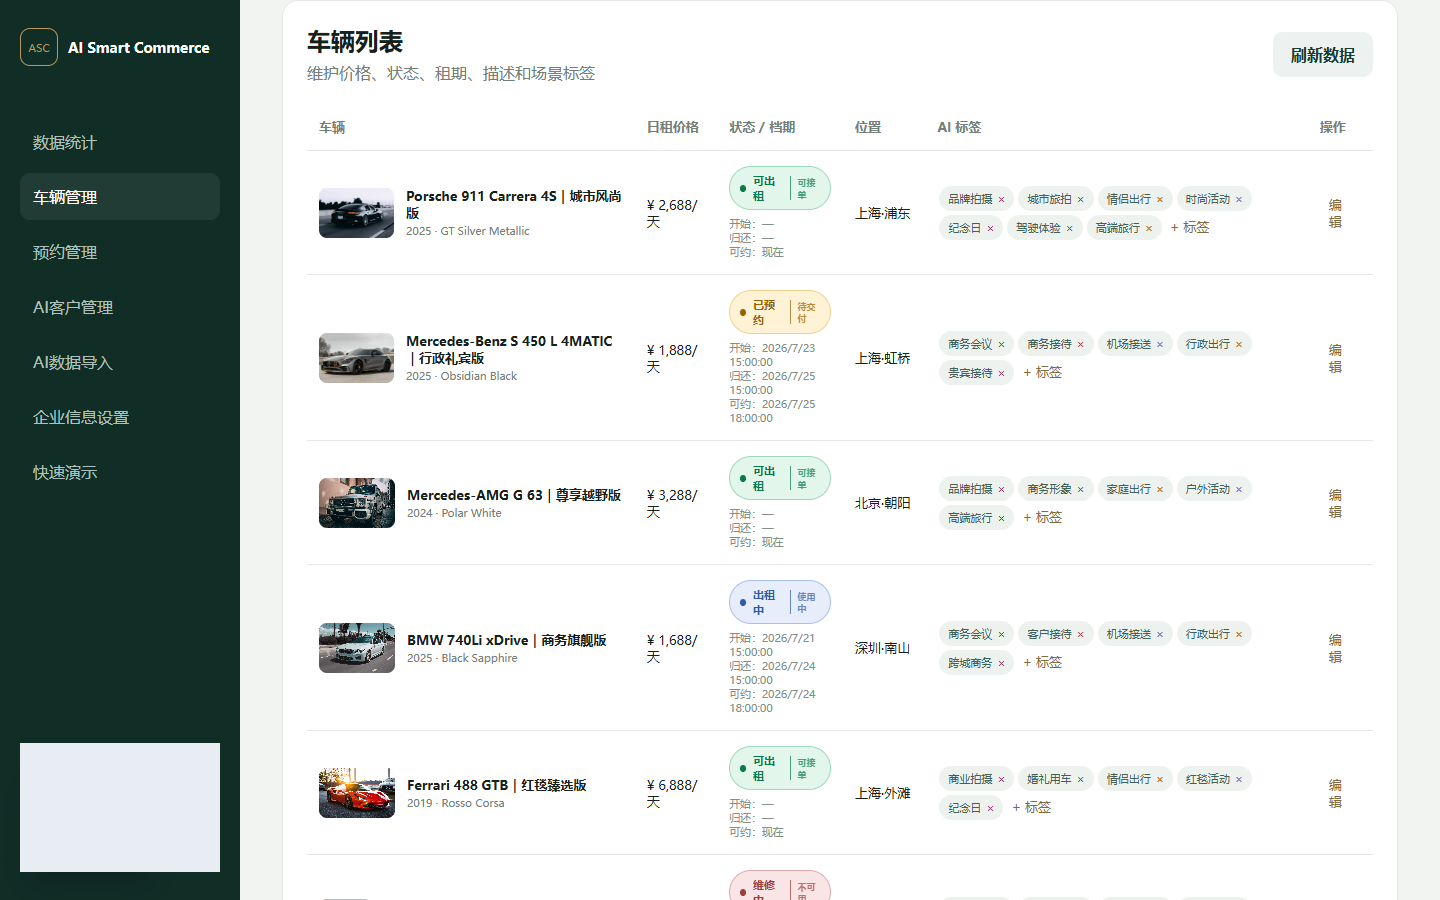Remove 商务会议 tag from BMW 740Li row
The width and height of the screenshot is (1440, 900).
tap(1001, 634)
